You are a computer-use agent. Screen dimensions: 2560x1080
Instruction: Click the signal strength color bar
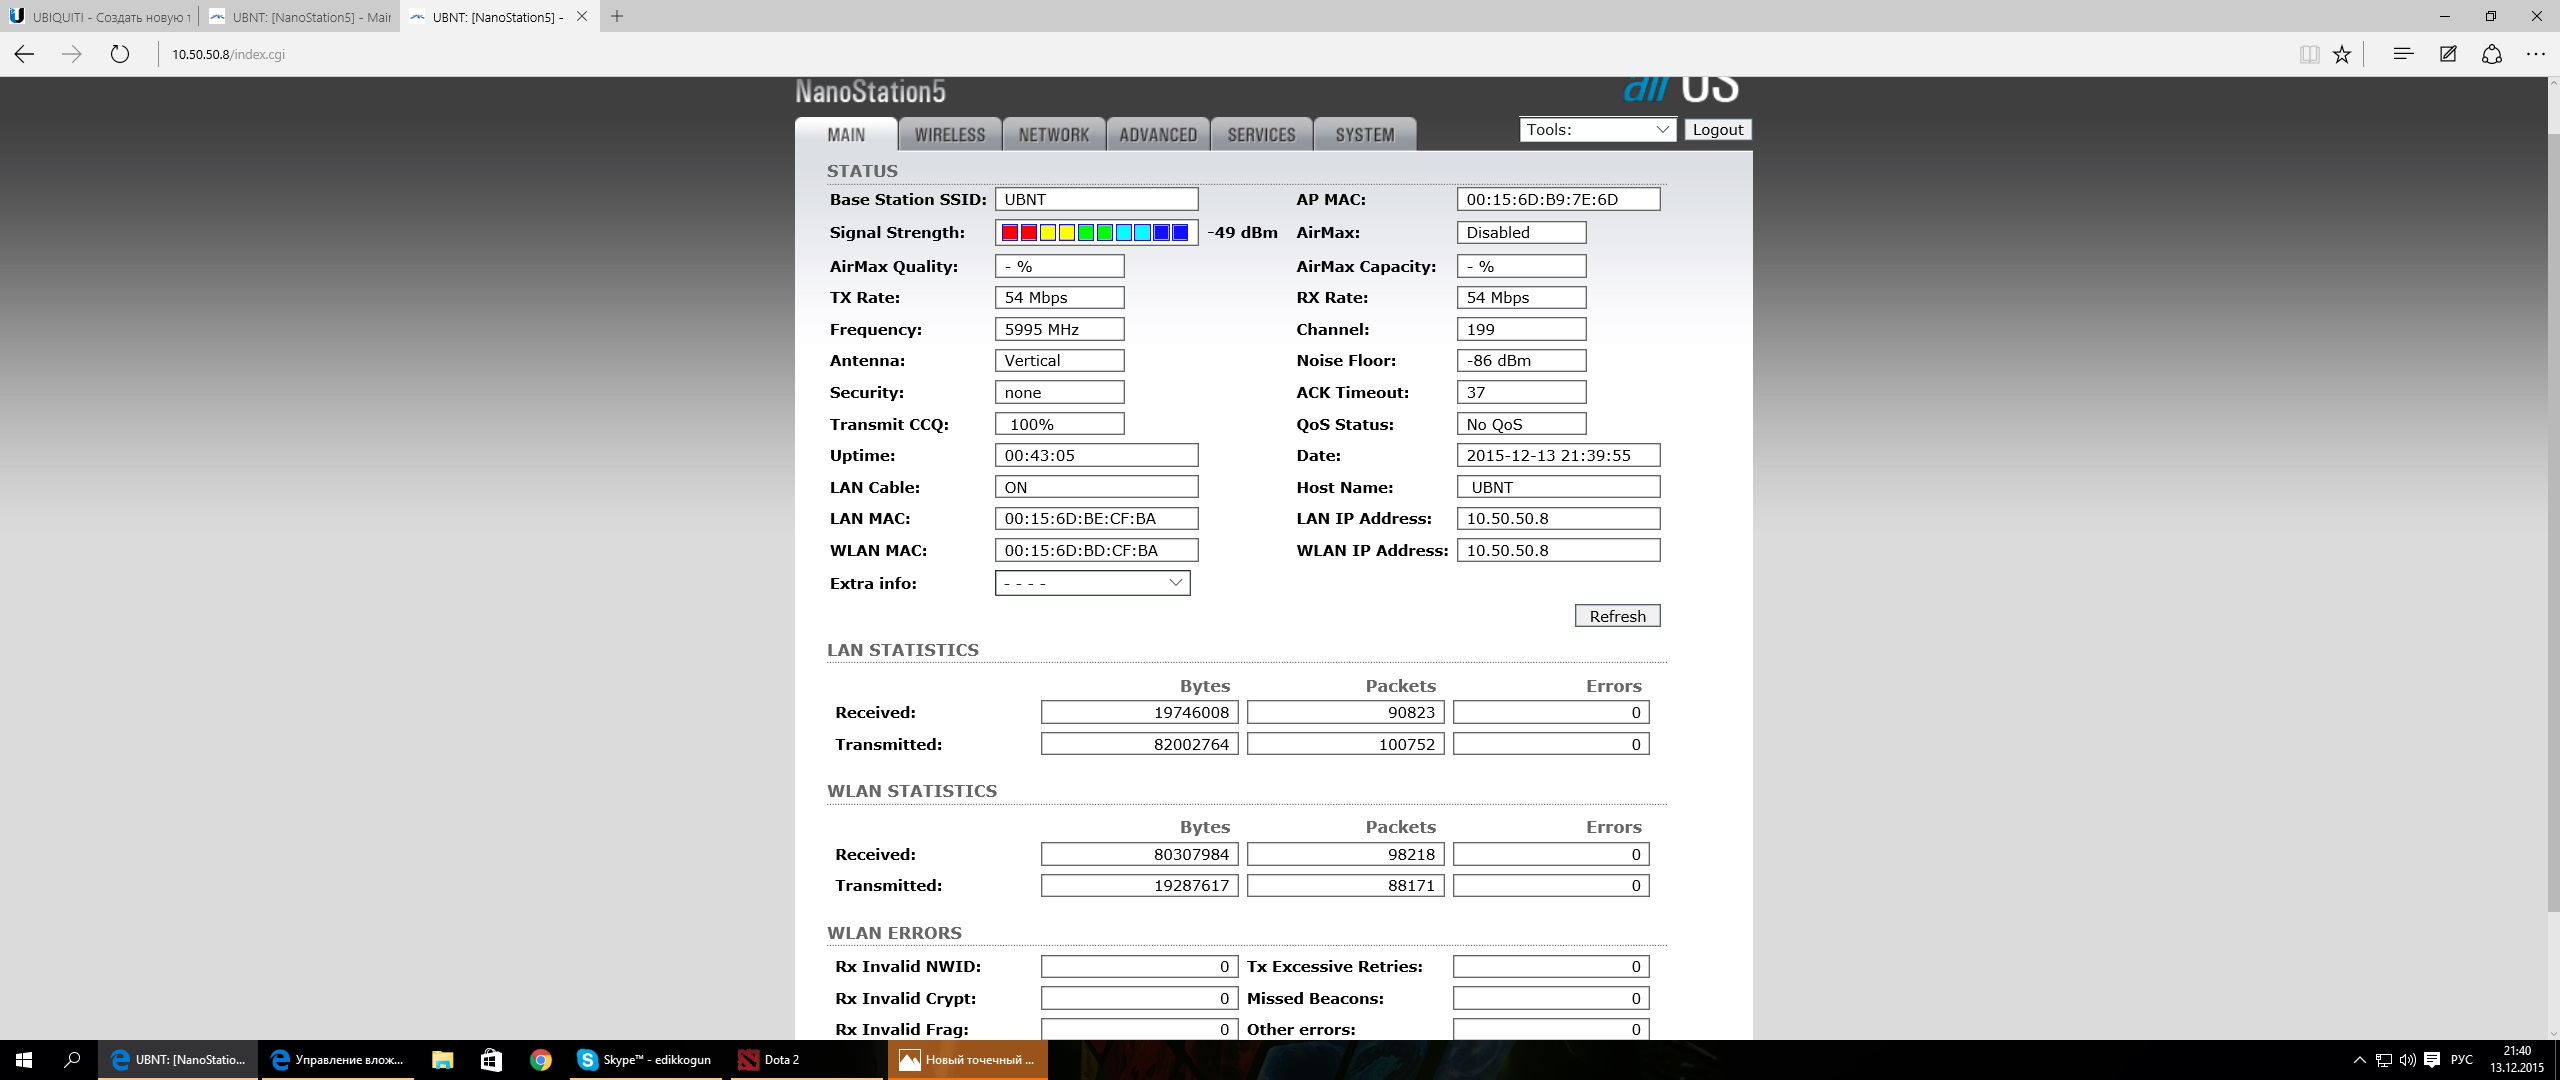coord(1096,233)
